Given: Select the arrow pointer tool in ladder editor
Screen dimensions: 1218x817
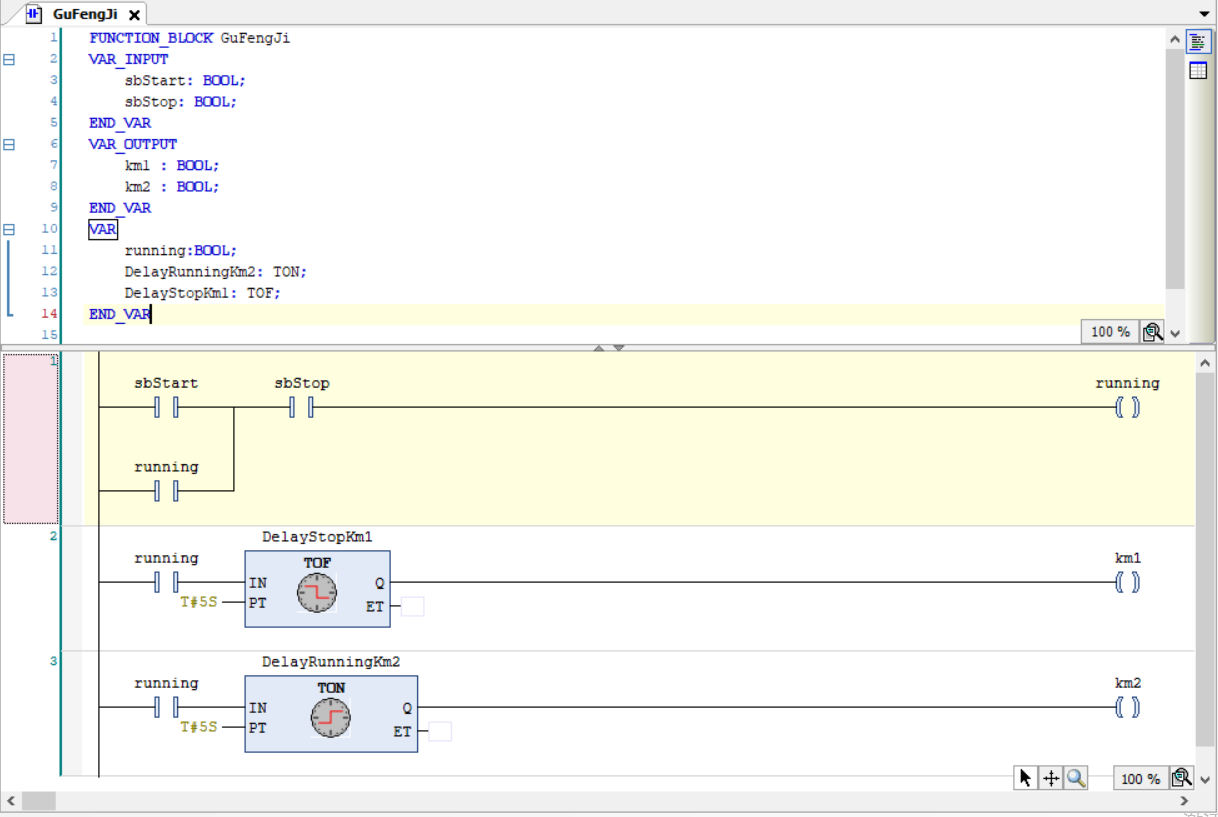Looking at the screenshot, I should pos(1025,778).
